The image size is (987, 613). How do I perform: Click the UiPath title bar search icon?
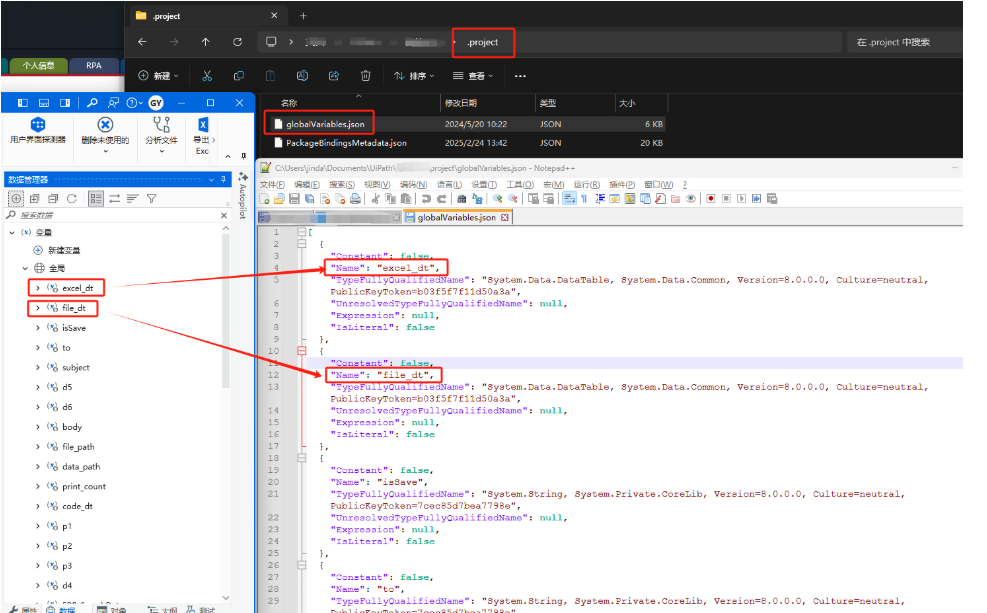(92, 103)
